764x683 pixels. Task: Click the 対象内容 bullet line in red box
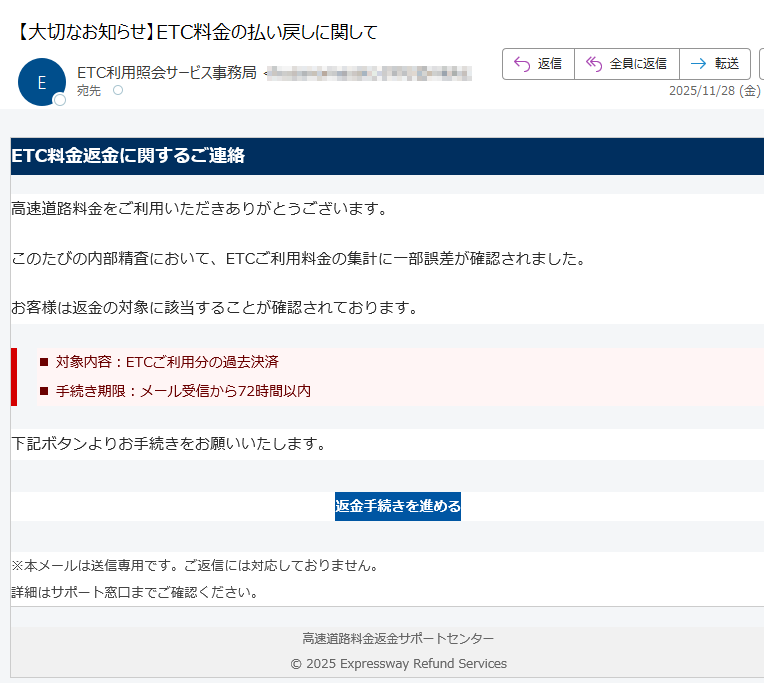[166, 362]
